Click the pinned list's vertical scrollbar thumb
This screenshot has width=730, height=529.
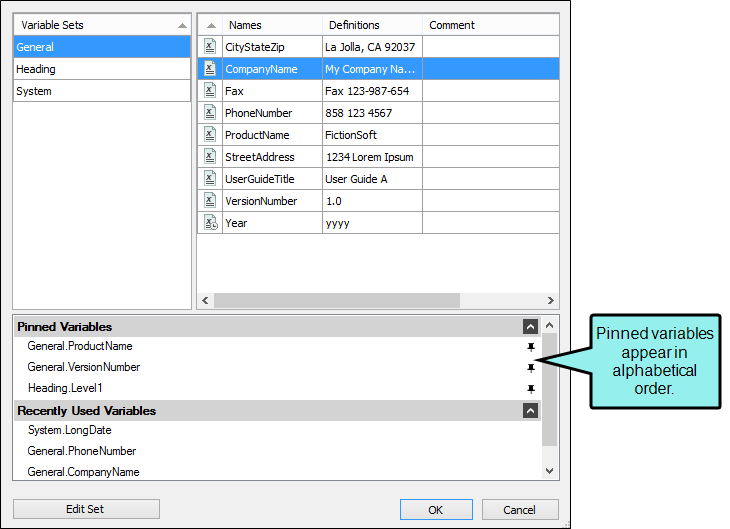tap(549, 389)
